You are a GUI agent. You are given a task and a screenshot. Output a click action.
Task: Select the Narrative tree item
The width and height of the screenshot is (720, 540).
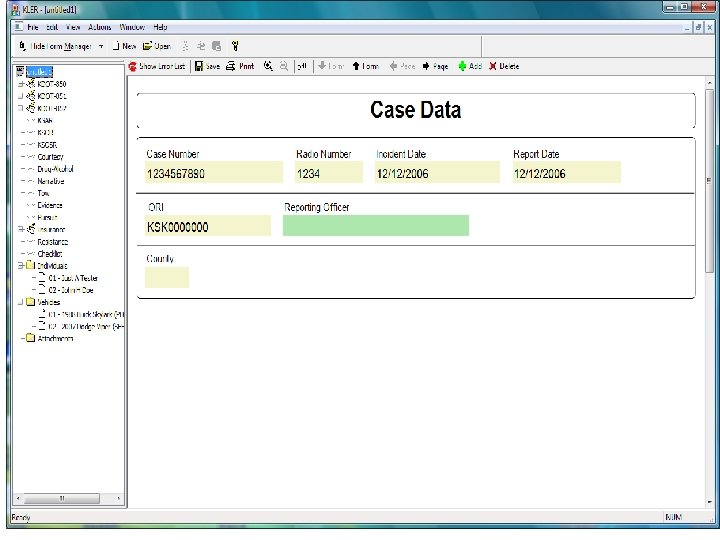tap(51, 181)
